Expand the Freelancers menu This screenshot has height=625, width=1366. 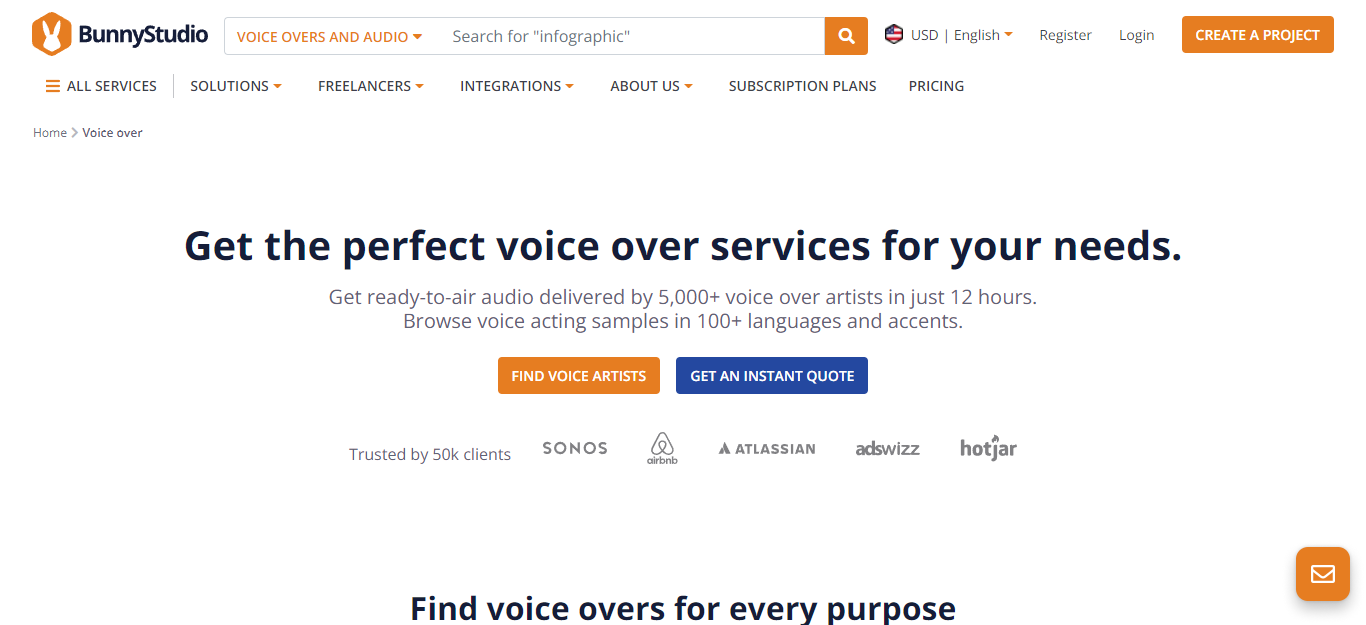[371, 86]
